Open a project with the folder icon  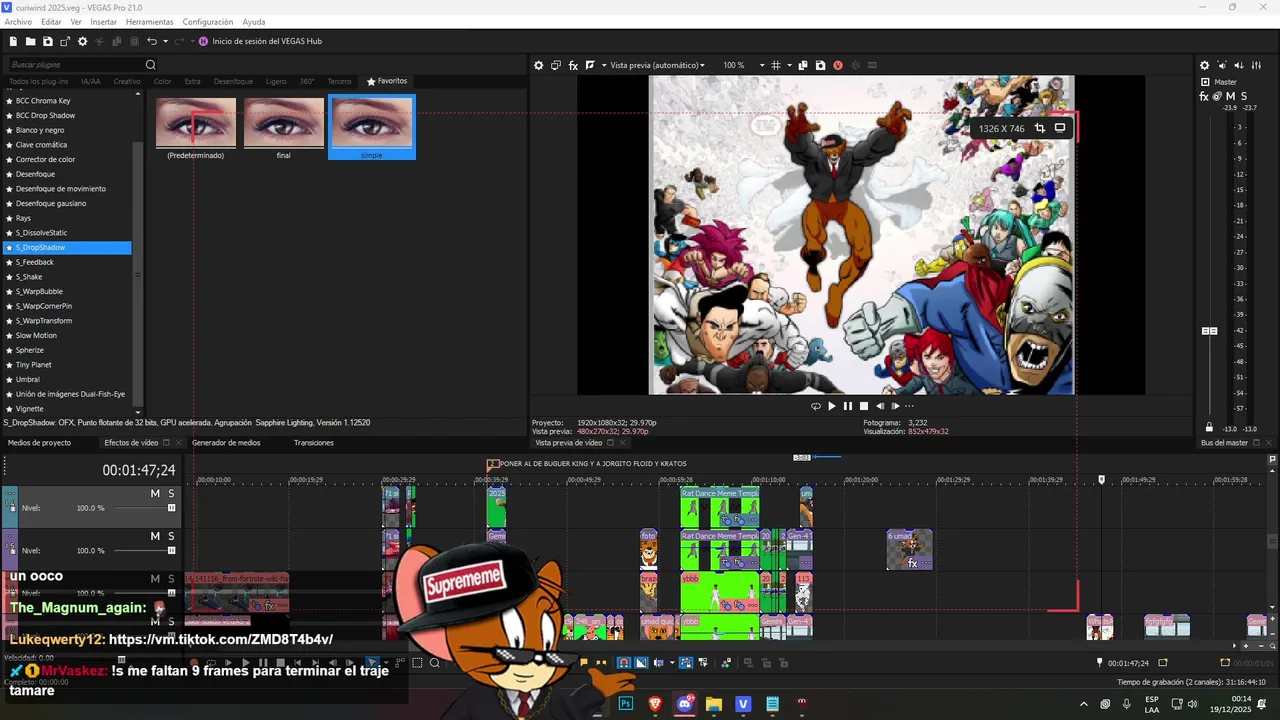pyautogui.click(x=30, y=41)
